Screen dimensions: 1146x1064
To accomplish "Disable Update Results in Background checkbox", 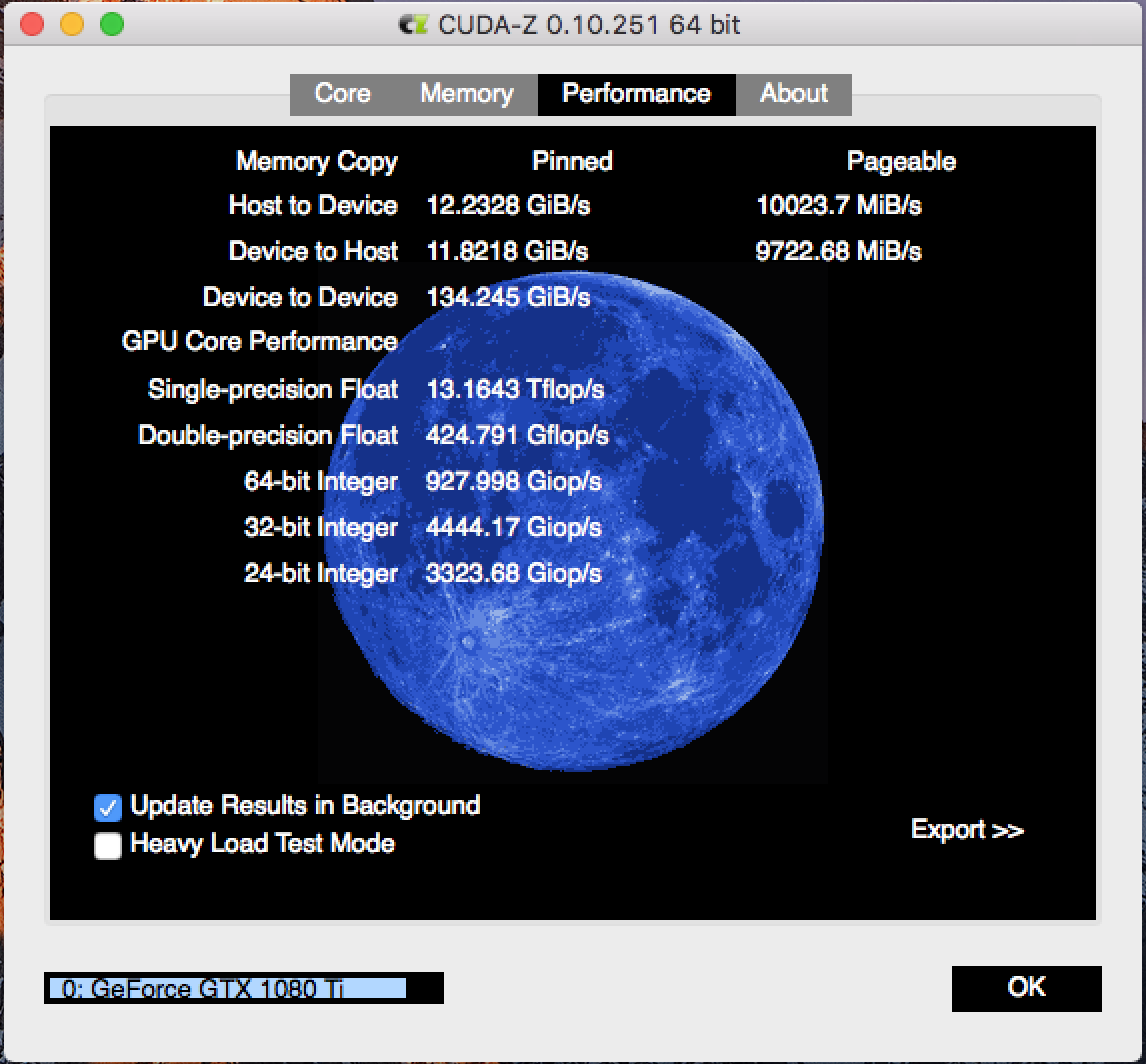I will point(107,807).
